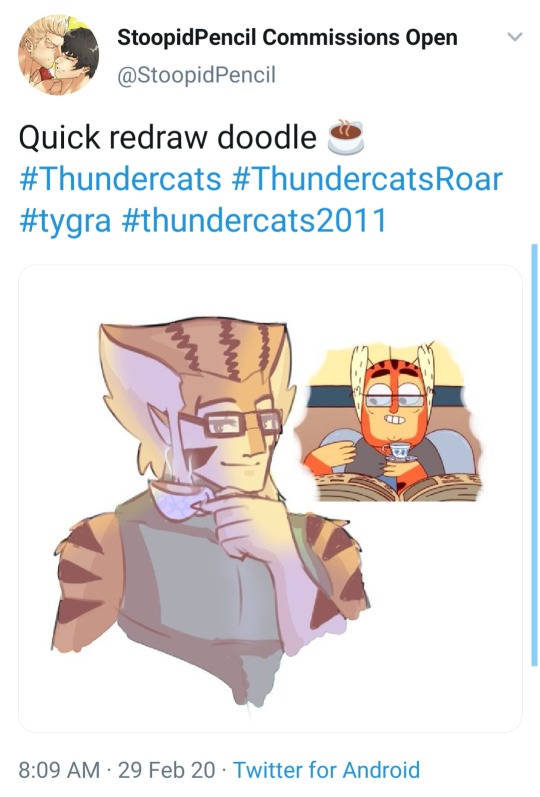Open the @StoopidPencil handle
Screen dimensions: 540x797
pyautogui.click(x=196, y=75)
